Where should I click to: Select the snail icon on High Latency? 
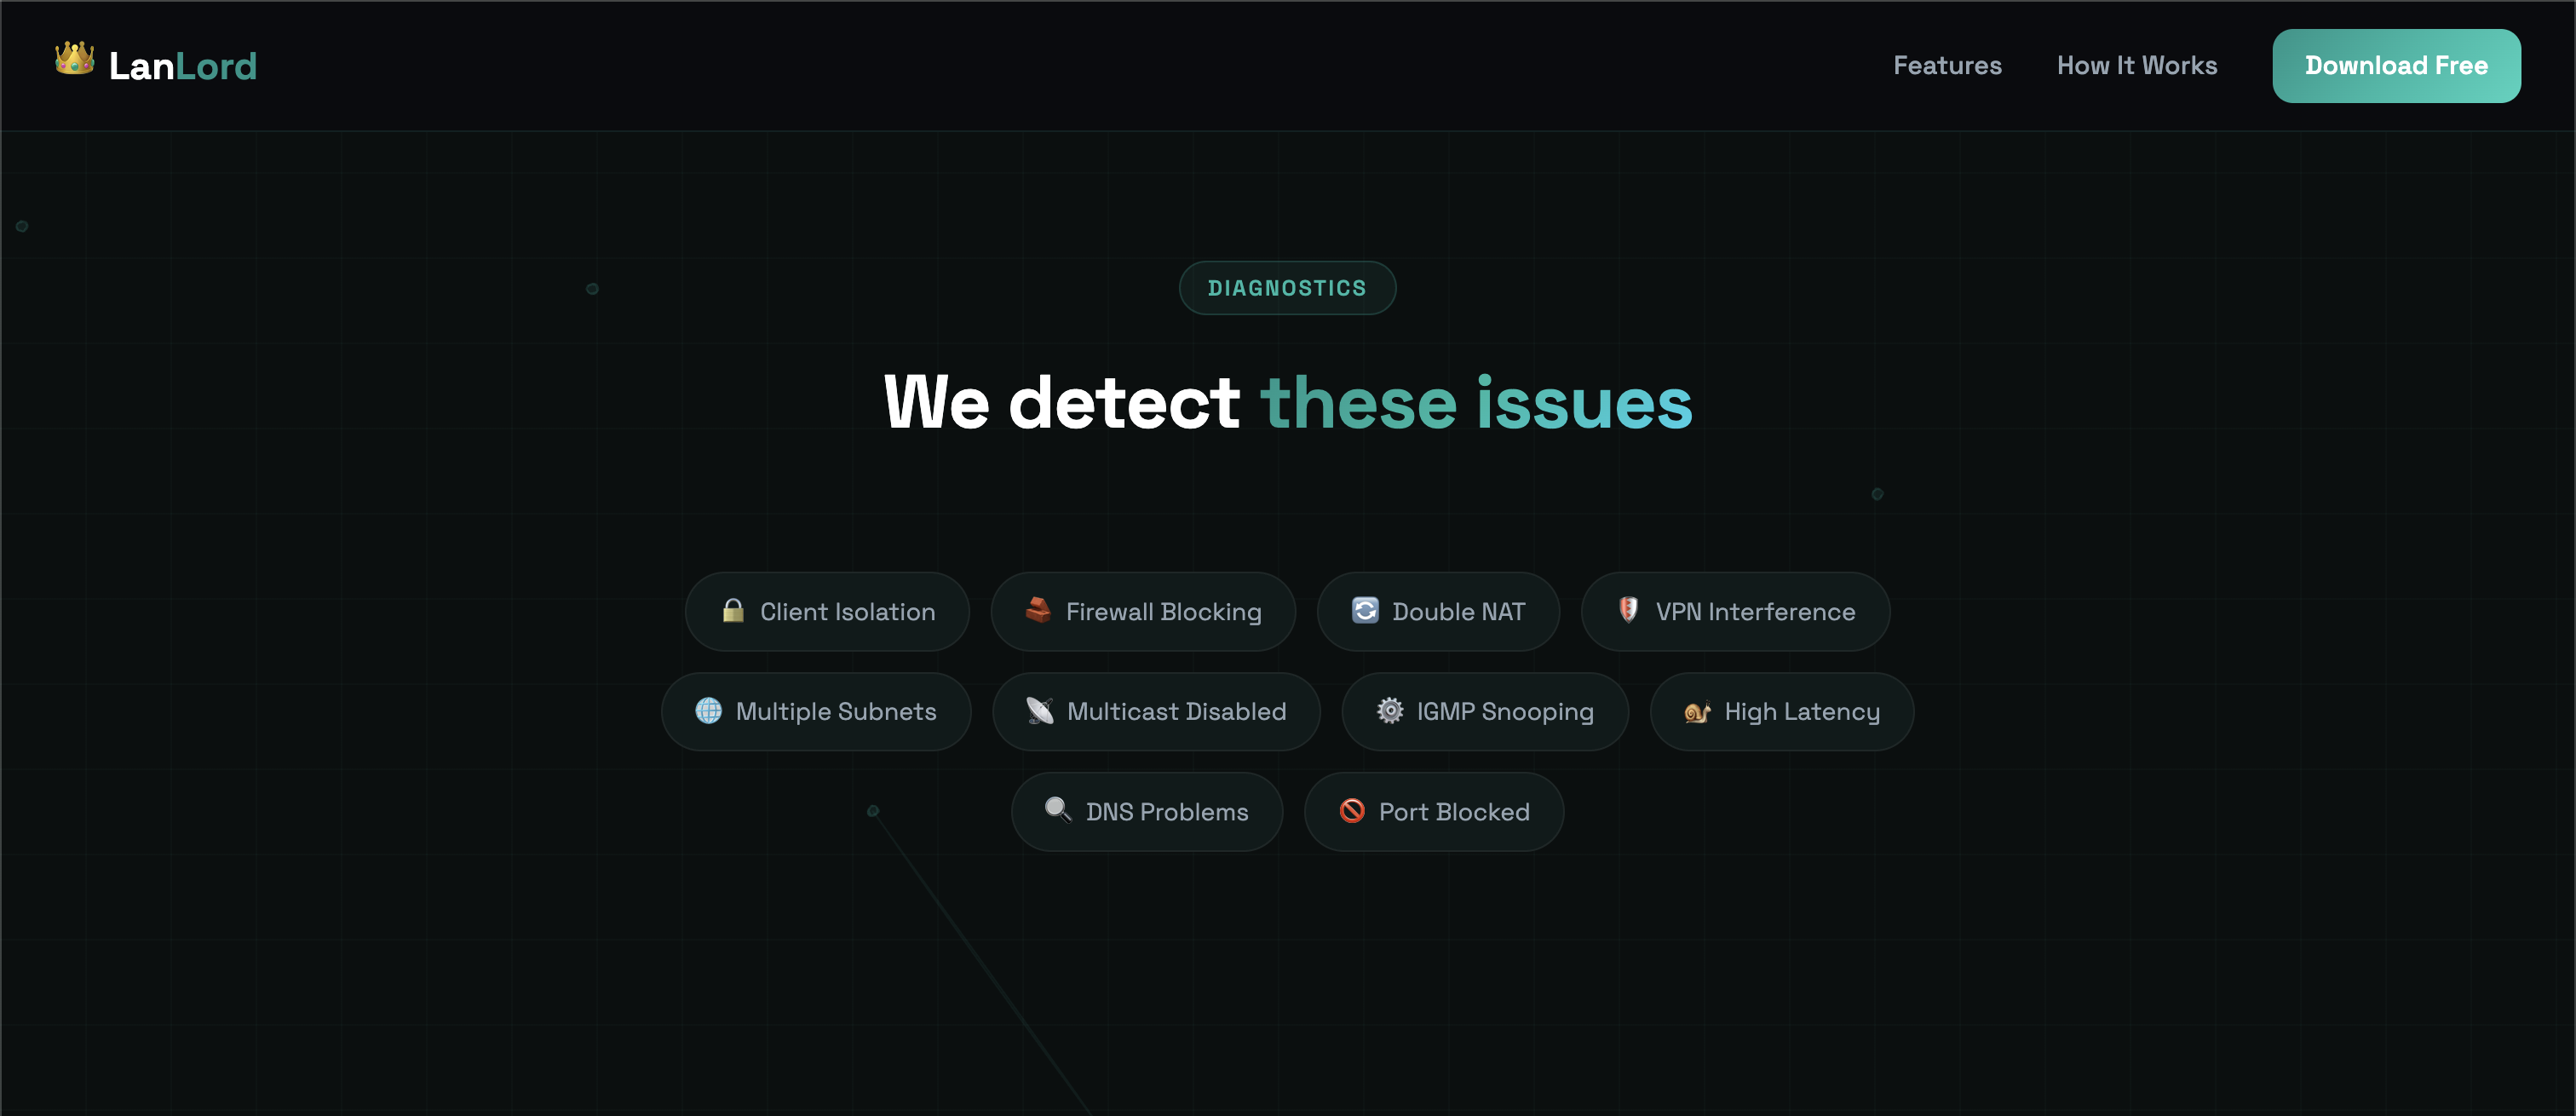(x=1697, y=711)
